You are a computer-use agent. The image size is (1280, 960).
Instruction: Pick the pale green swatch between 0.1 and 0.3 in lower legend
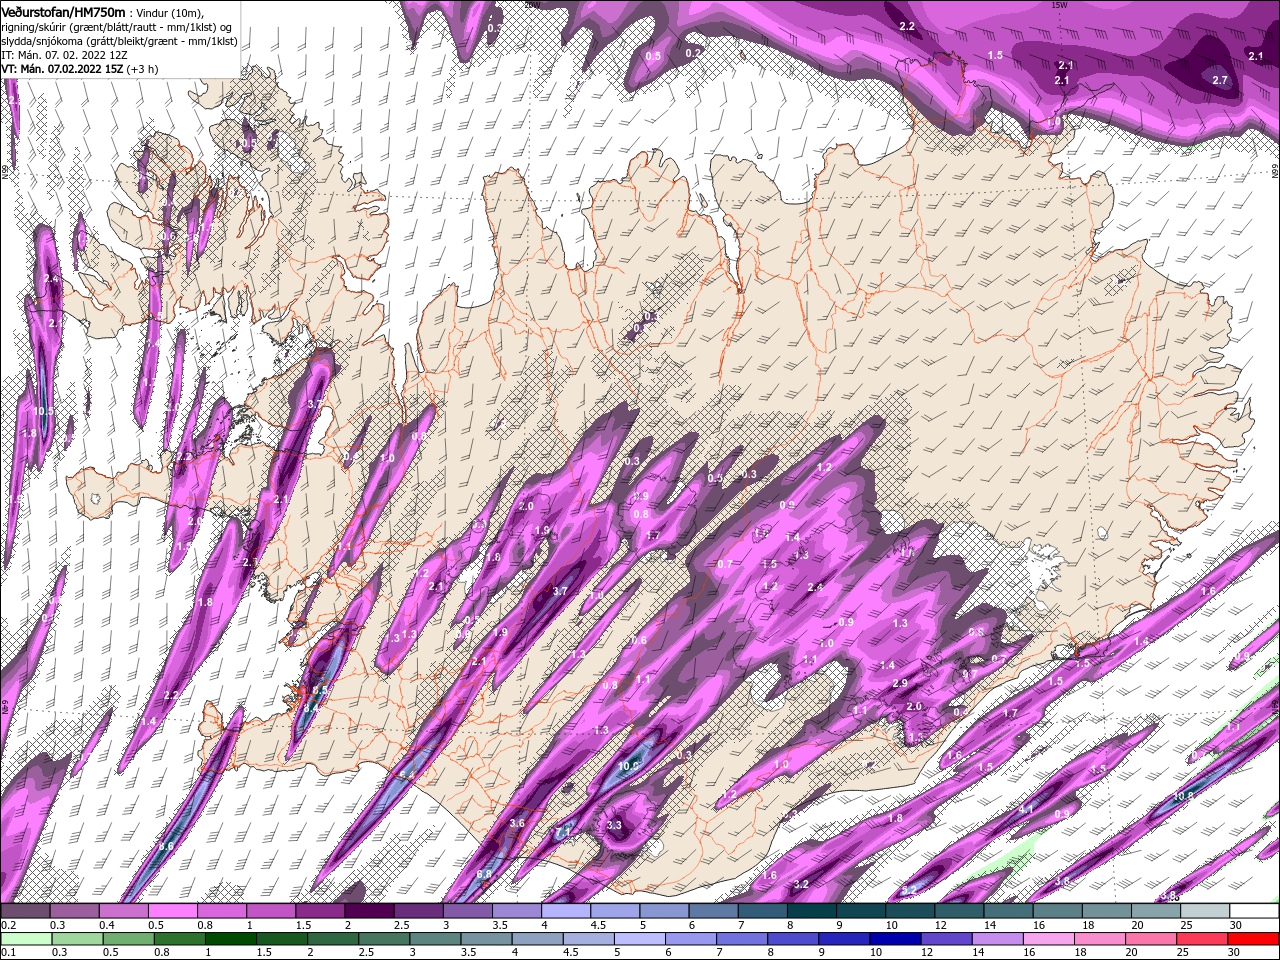[x=25, y=939]
